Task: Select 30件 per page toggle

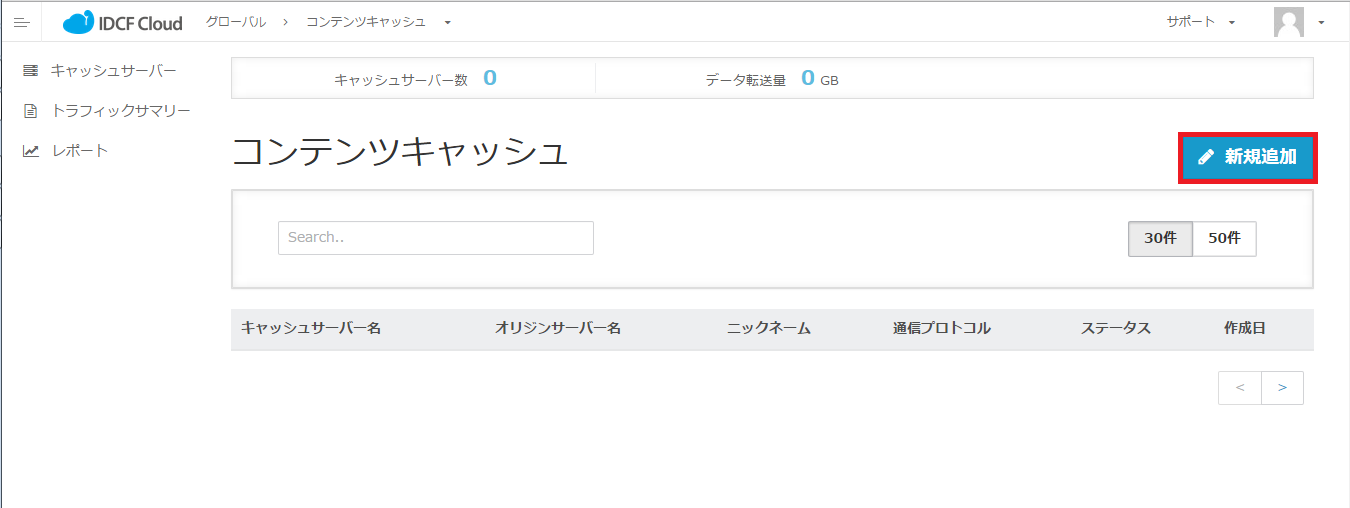Action: tap(1160, 238)
